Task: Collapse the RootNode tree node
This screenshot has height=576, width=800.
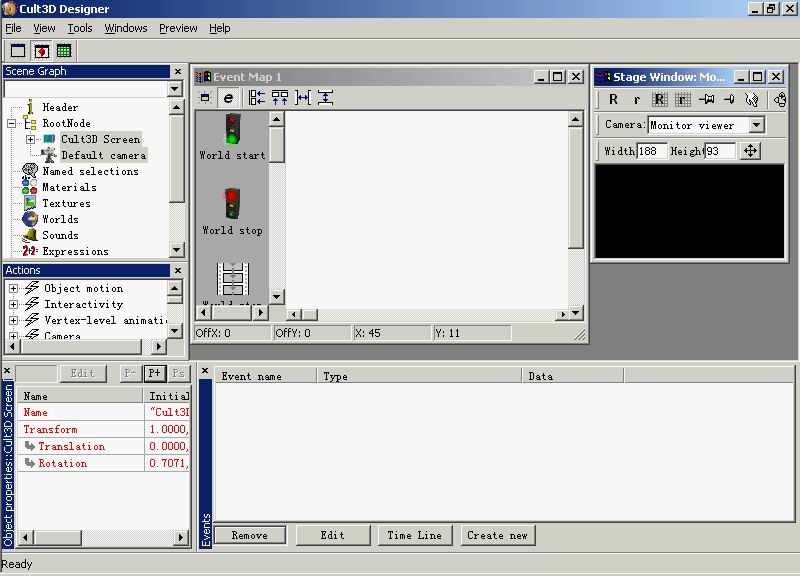Action: (11, 123)
